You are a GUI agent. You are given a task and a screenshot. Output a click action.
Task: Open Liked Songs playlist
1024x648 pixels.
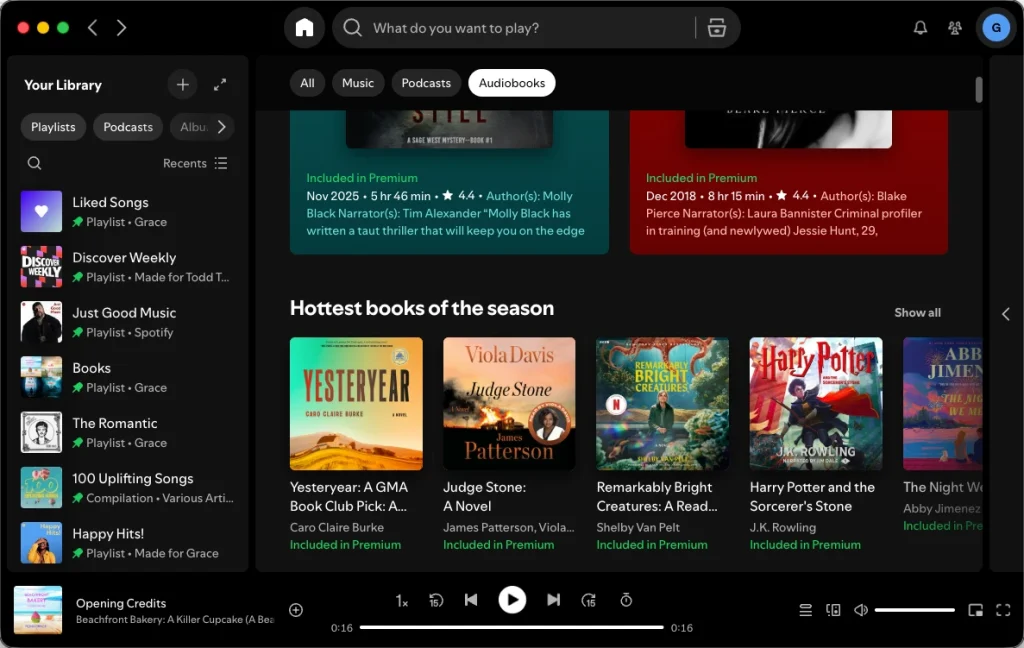point(127,212)
